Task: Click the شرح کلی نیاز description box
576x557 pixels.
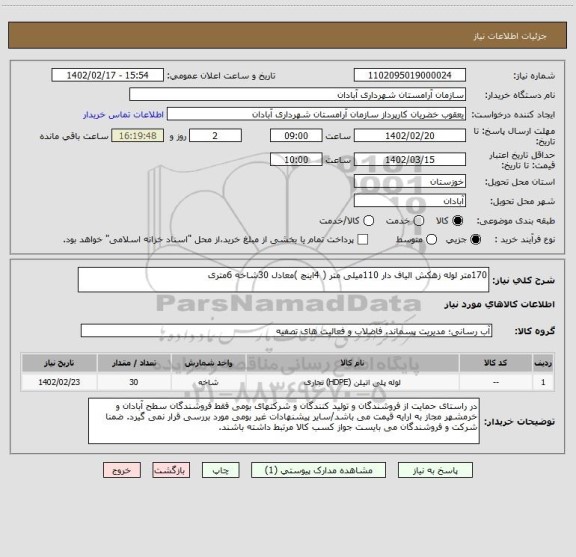Action: (283, 280)
